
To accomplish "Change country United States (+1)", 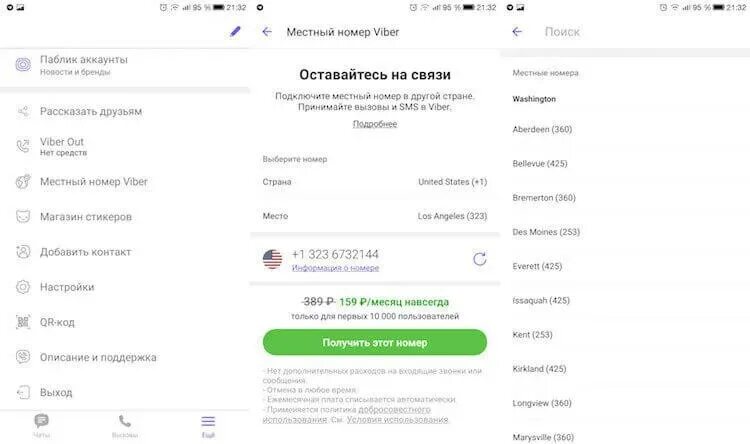I will point(375,182).
